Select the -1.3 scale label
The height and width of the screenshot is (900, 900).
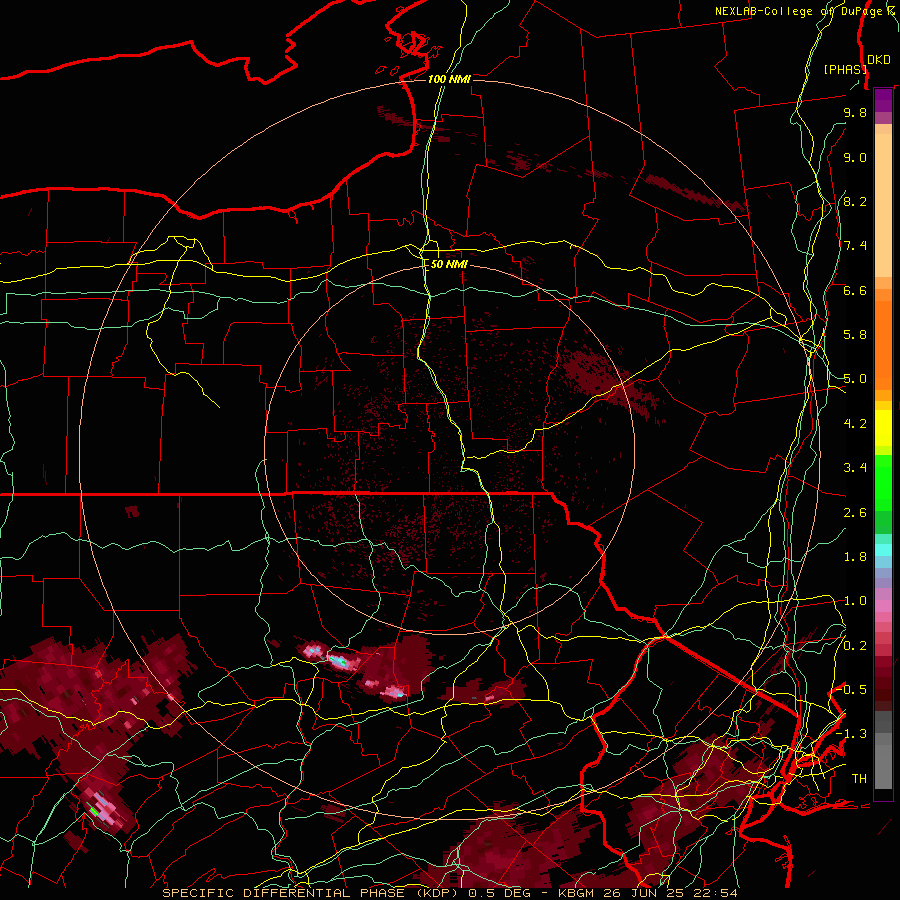(852, 734)
